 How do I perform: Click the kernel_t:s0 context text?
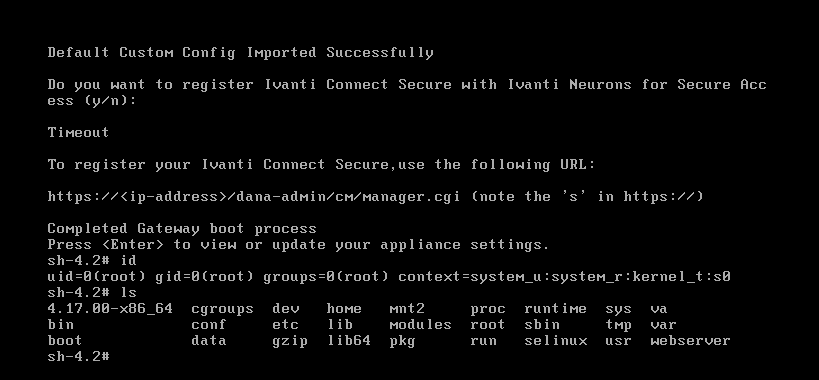click(681, 277)
